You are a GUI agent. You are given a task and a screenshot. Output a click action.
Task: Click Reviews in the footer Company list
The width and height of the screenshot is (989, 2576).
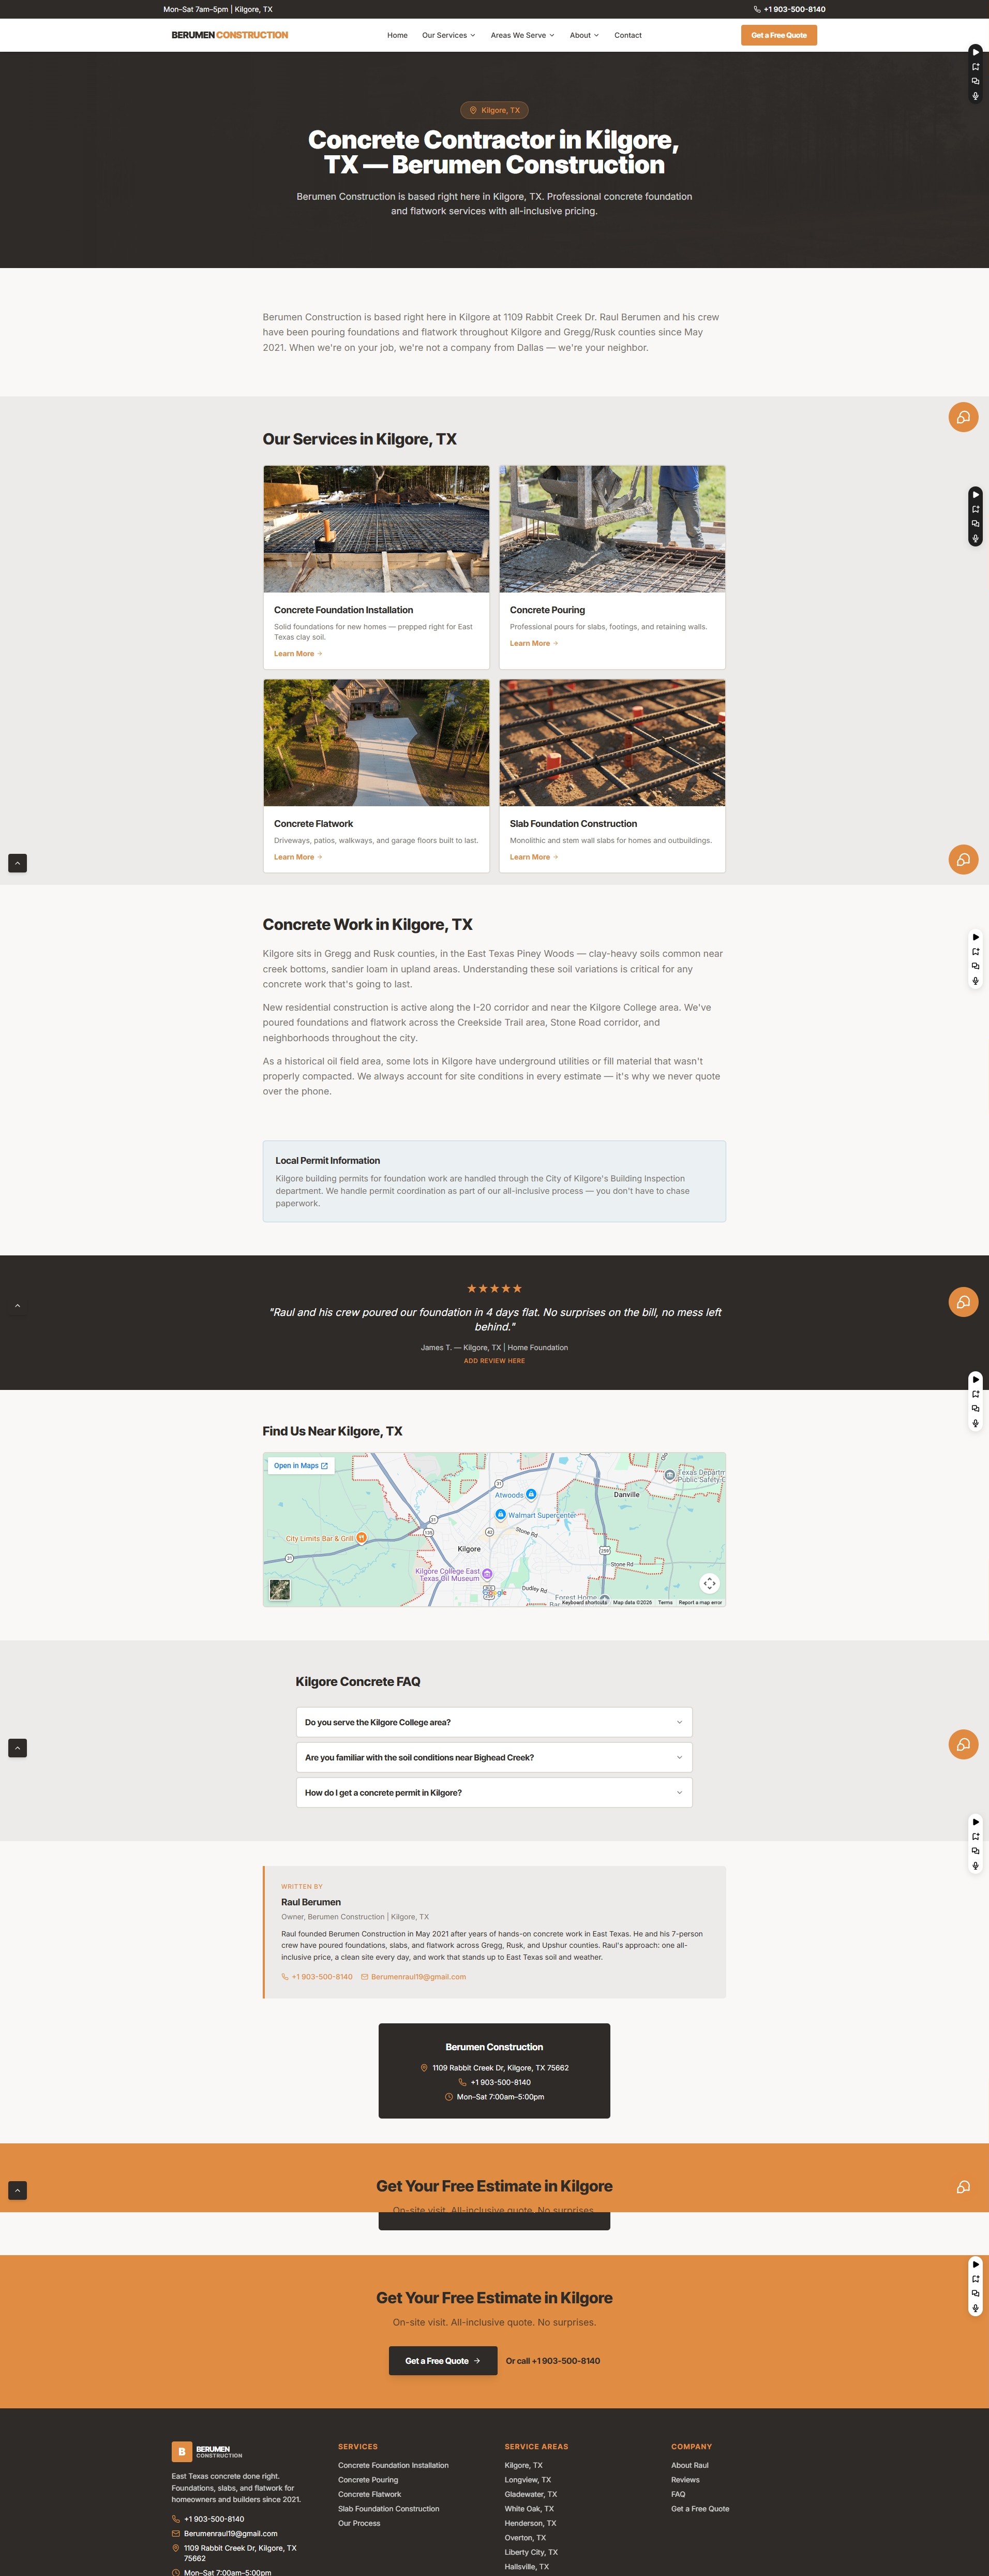point(685,2479)
